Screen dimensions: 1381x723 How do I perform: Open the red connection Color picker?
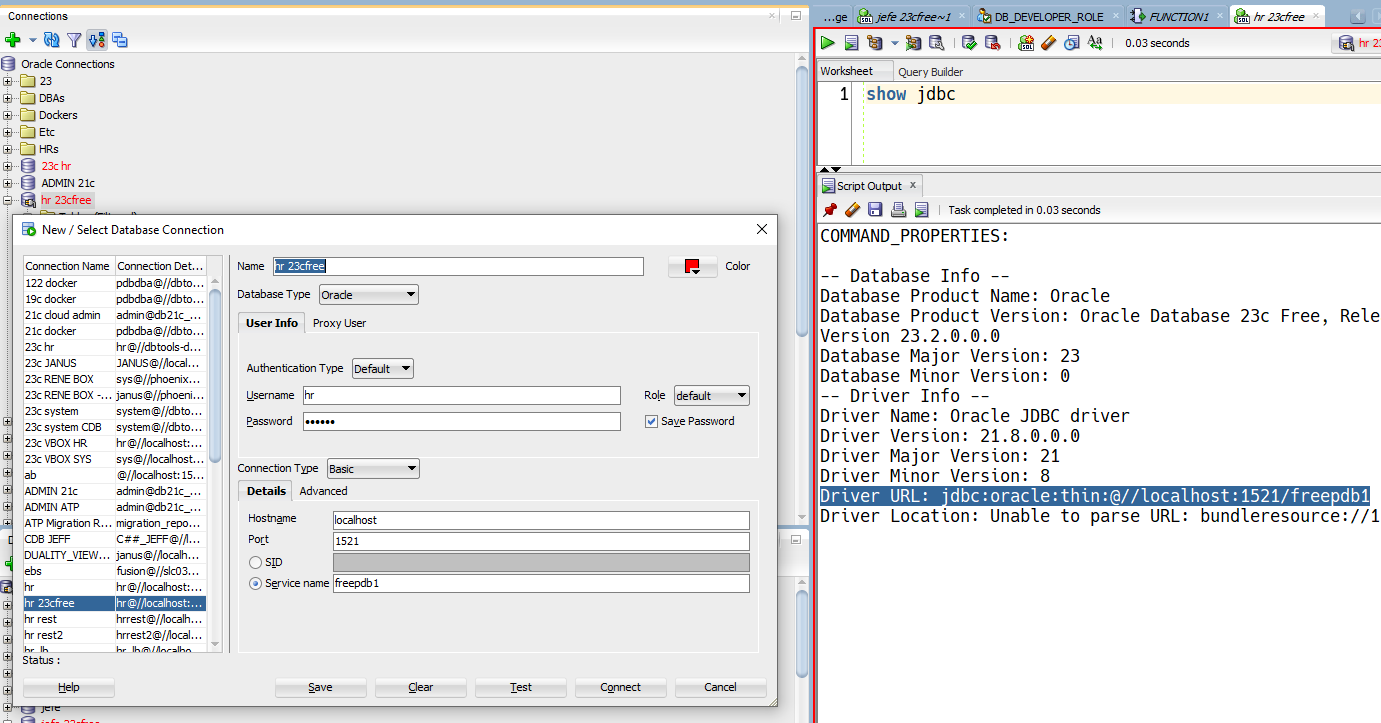click(692, 266)
